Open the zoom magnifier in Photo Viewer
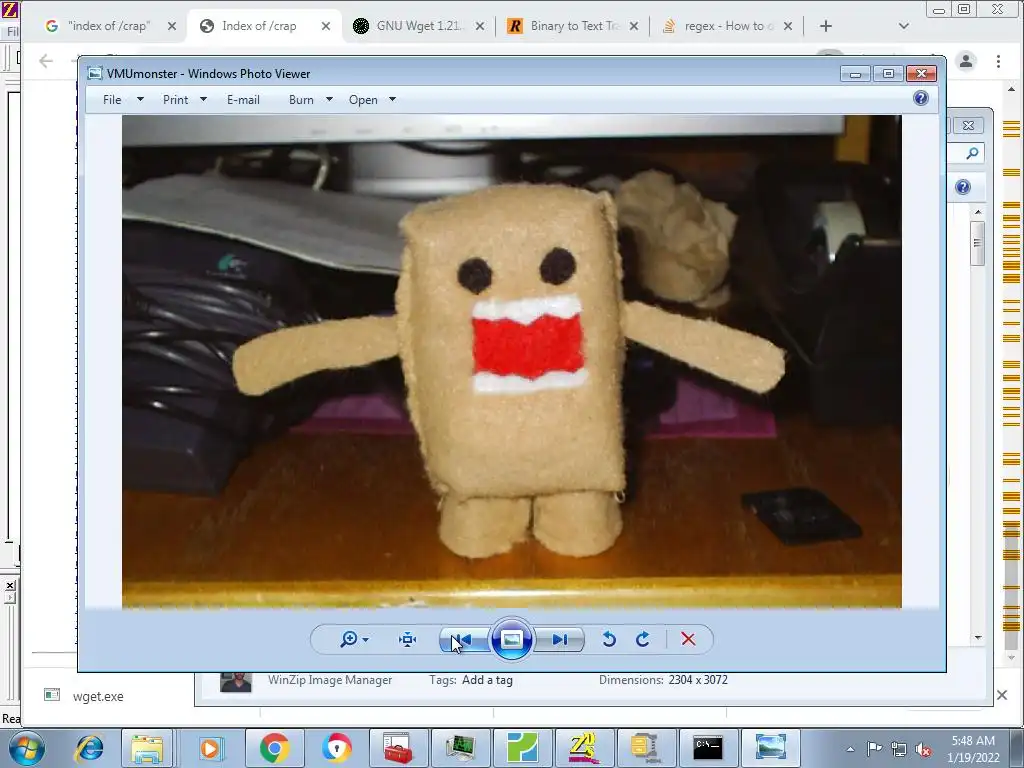This screenshot has width=1024, height=768. coord(349,639)
